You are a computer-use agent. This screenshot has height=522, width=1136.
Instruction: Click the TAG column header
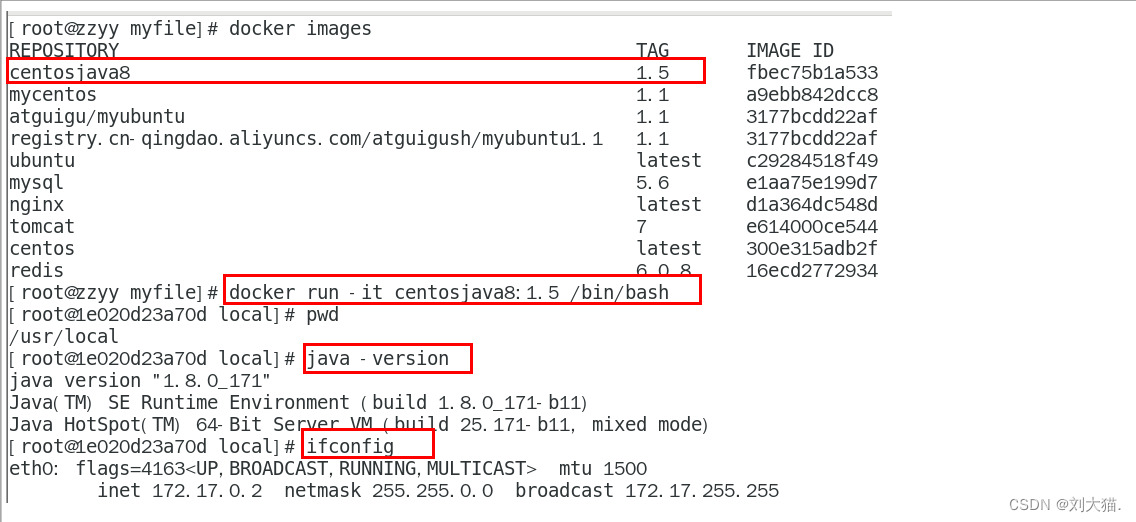pyautogui.click(x=652, y=51)
